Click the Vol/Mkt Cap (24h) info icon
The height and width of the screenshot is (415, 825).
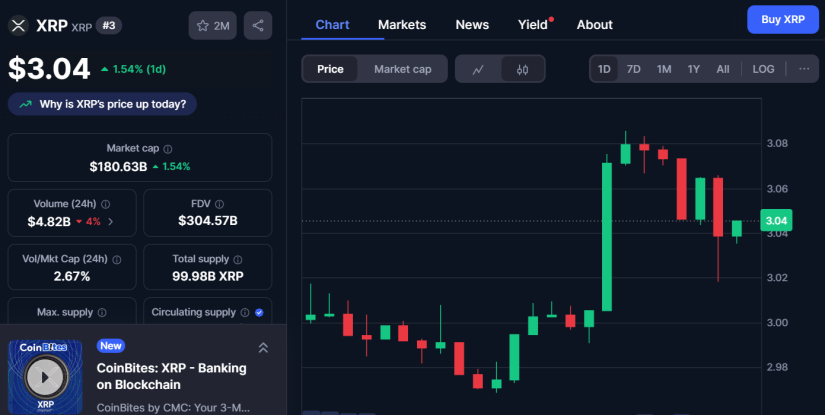coord(117,259)
